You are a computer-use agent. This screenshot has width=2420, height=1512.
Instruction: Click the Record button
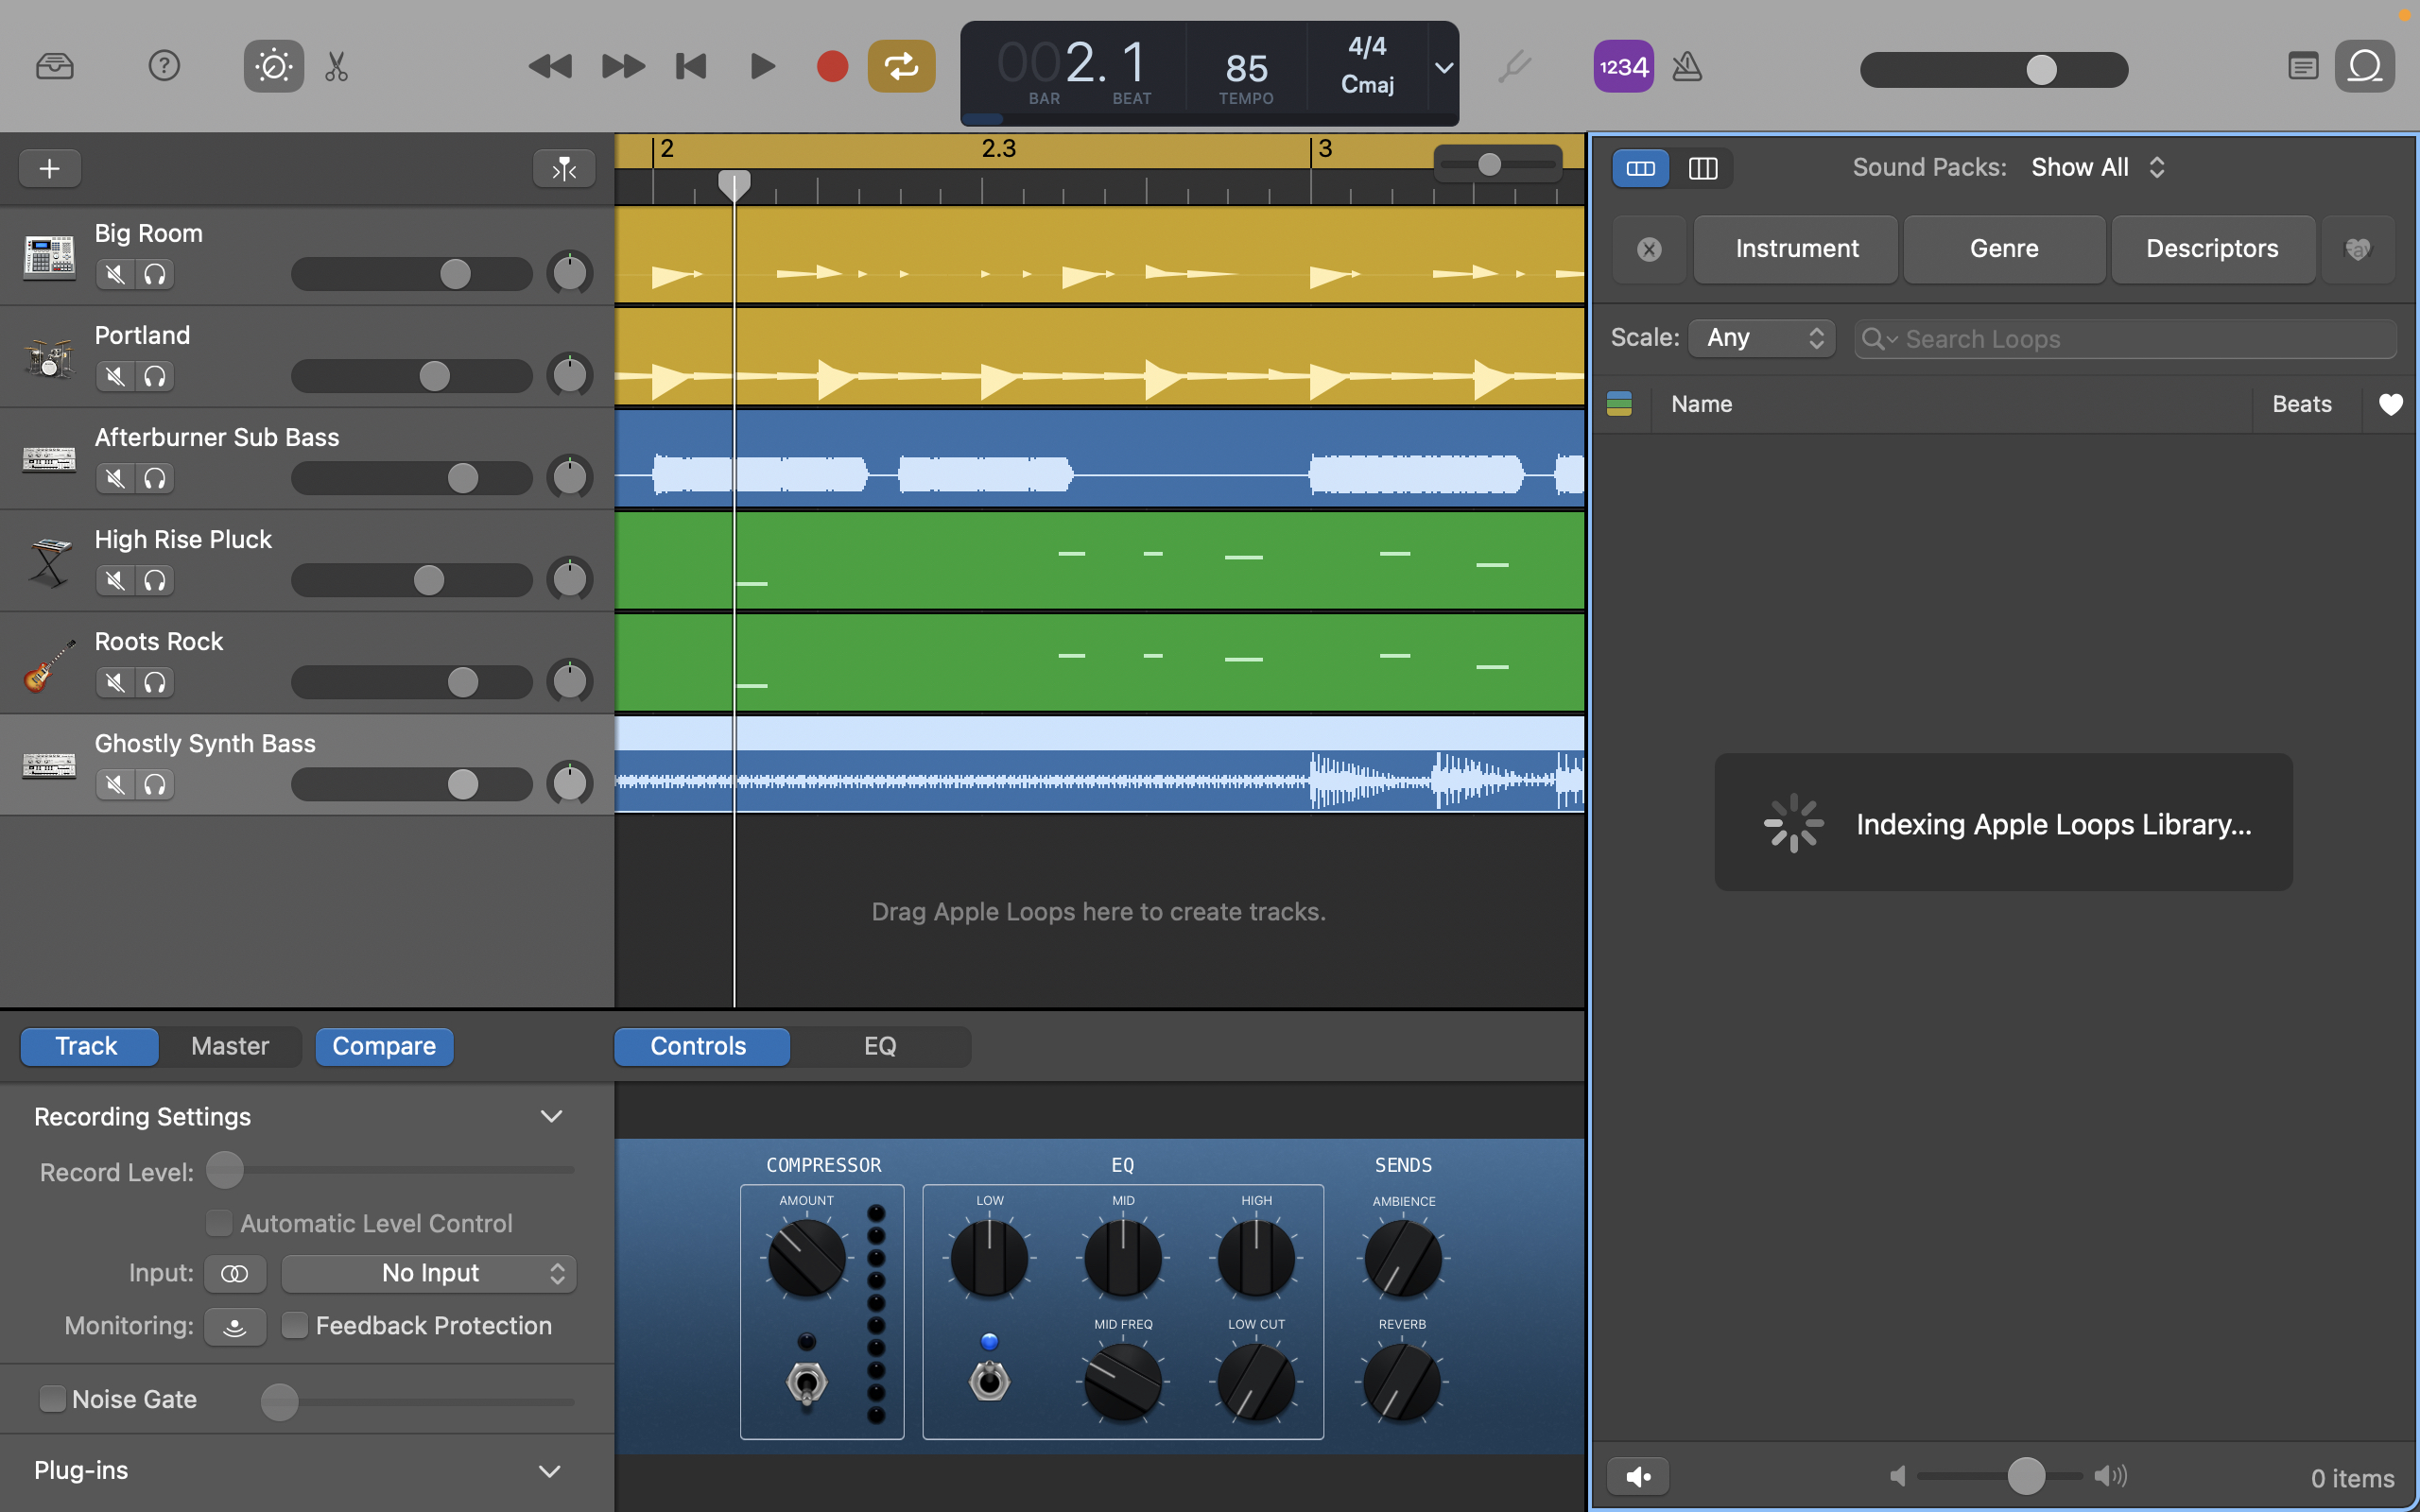click(831, 66)
